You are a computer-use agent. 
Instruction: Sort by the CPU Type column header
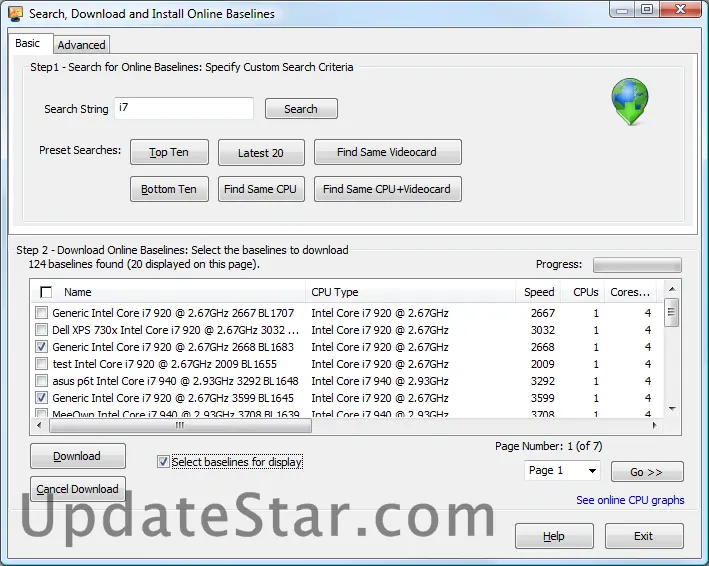tap(411, 292)
